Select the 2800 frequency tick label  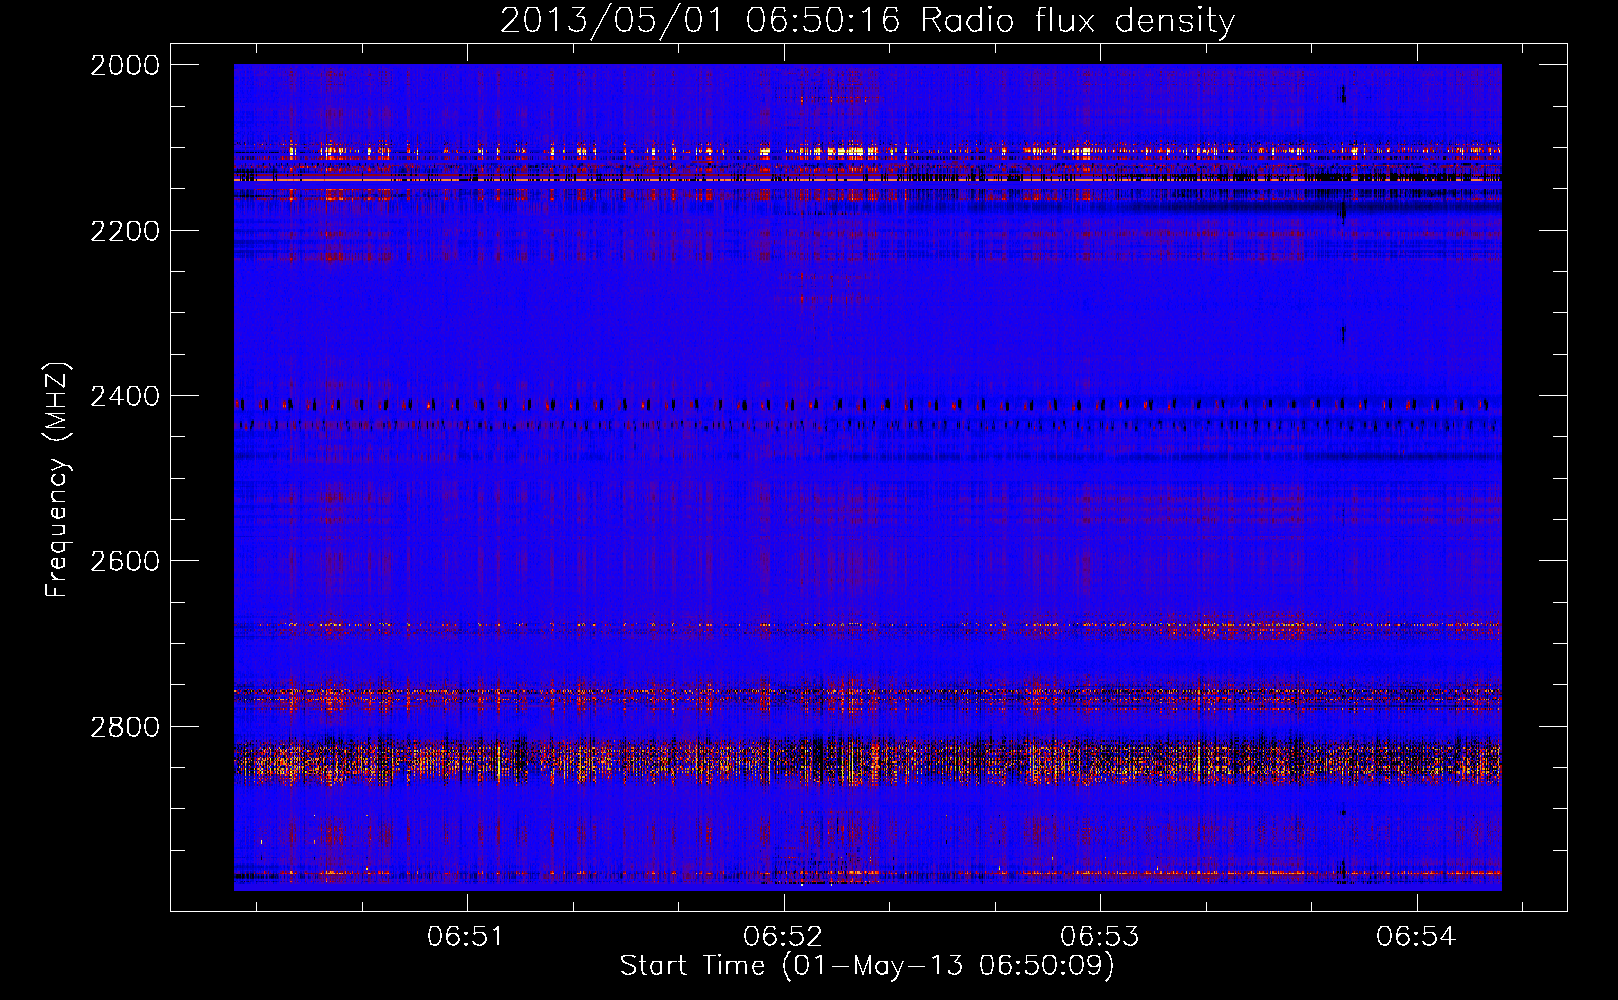[125, 727]
